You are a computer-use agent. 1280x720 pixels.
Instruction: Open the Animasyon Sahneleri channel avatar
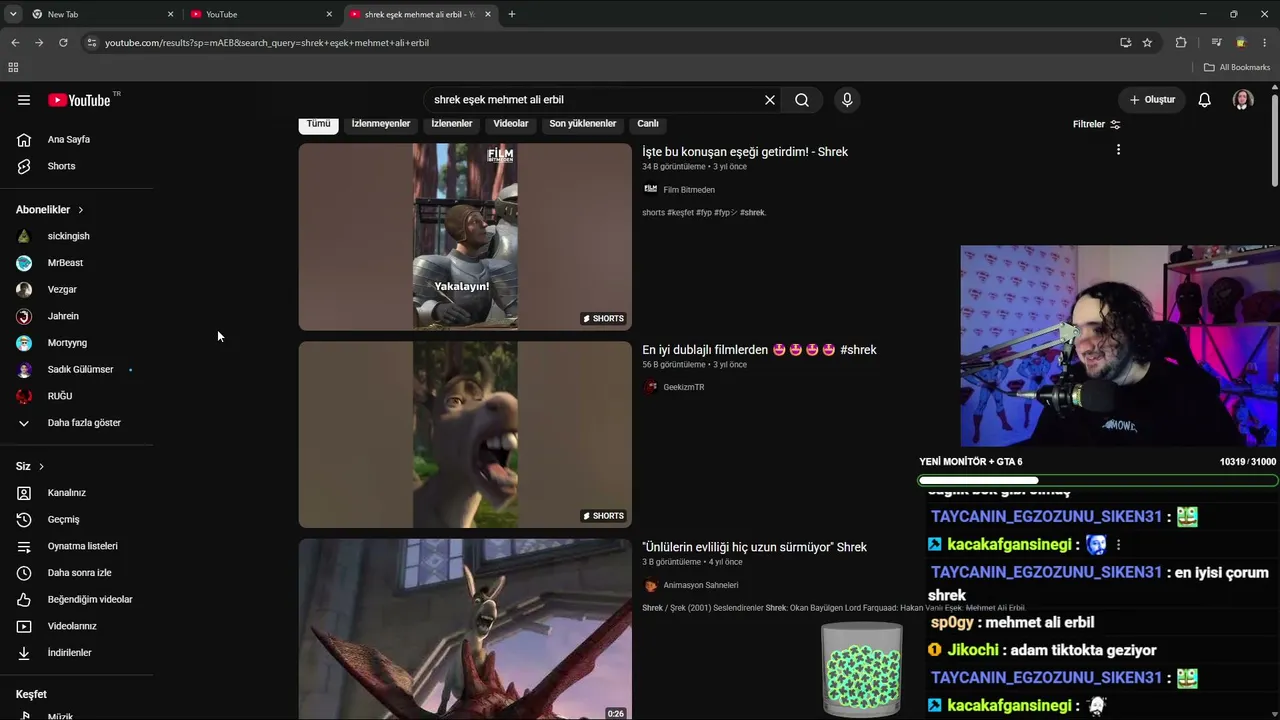click(651, 585)
